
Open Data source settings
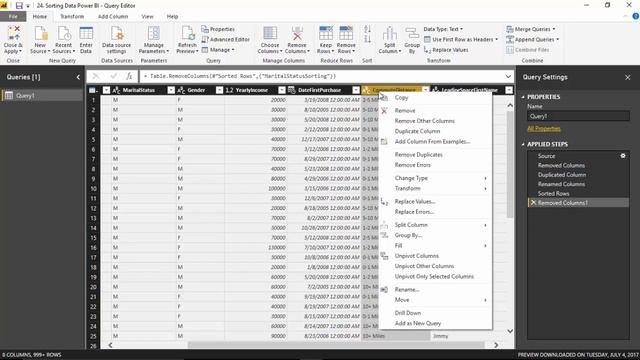(x=116, y=40)
